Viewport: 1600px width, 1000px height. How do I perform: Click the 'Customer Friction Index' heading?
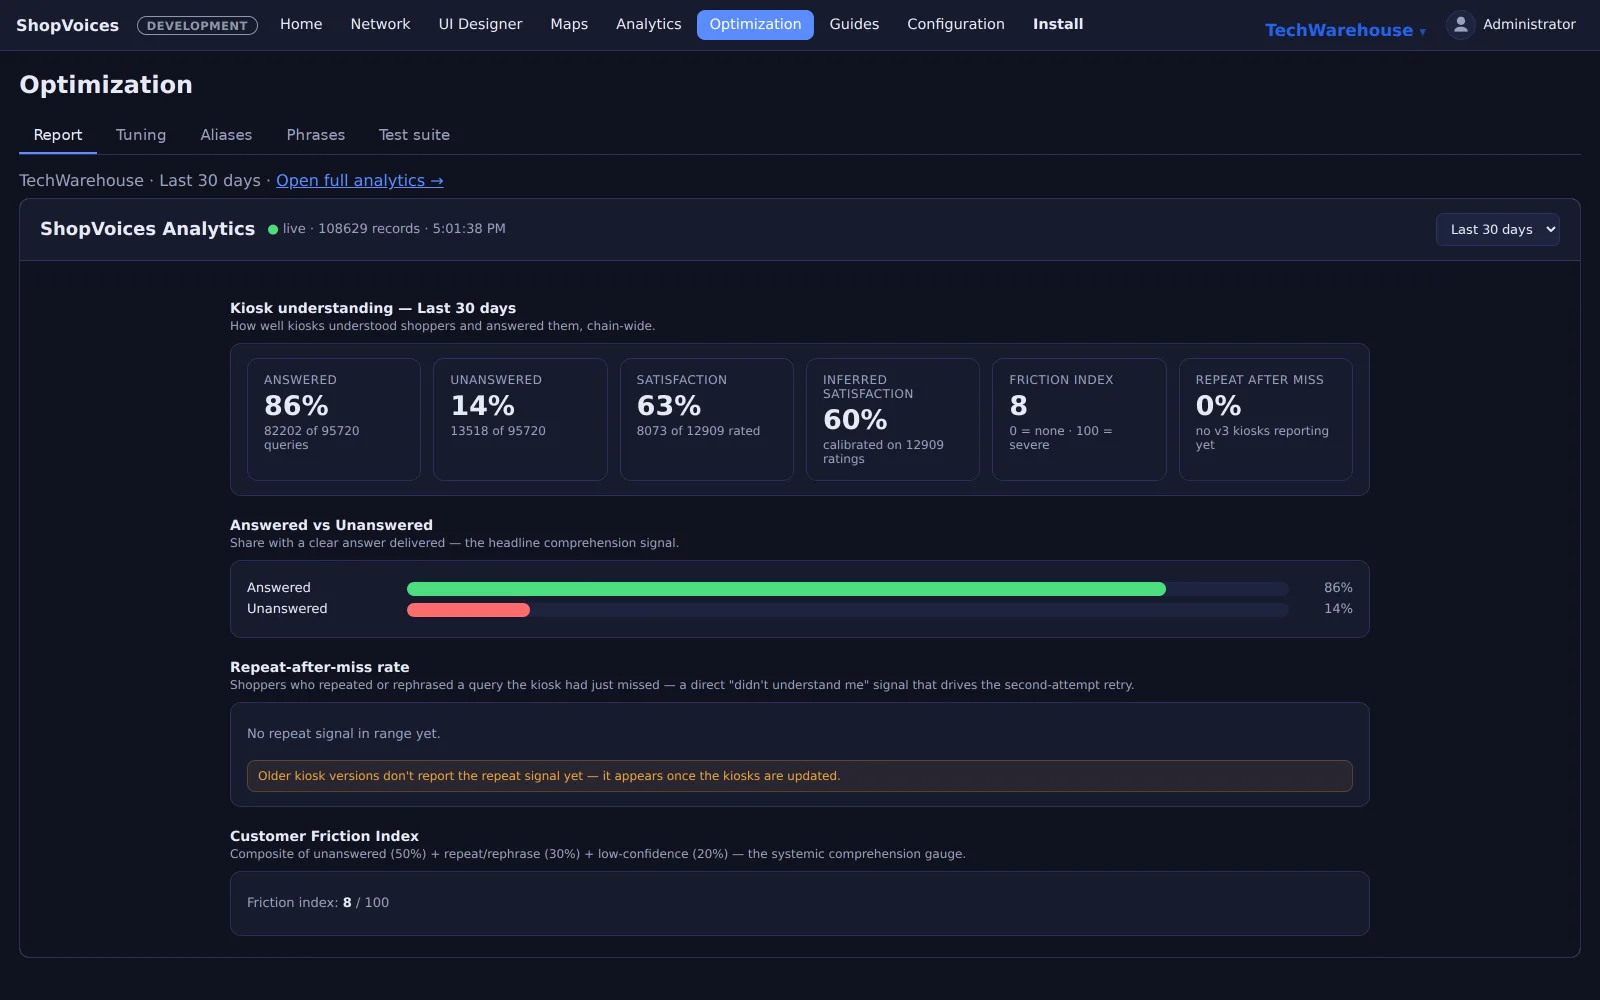pyautogui.click(x=324, y=836)
